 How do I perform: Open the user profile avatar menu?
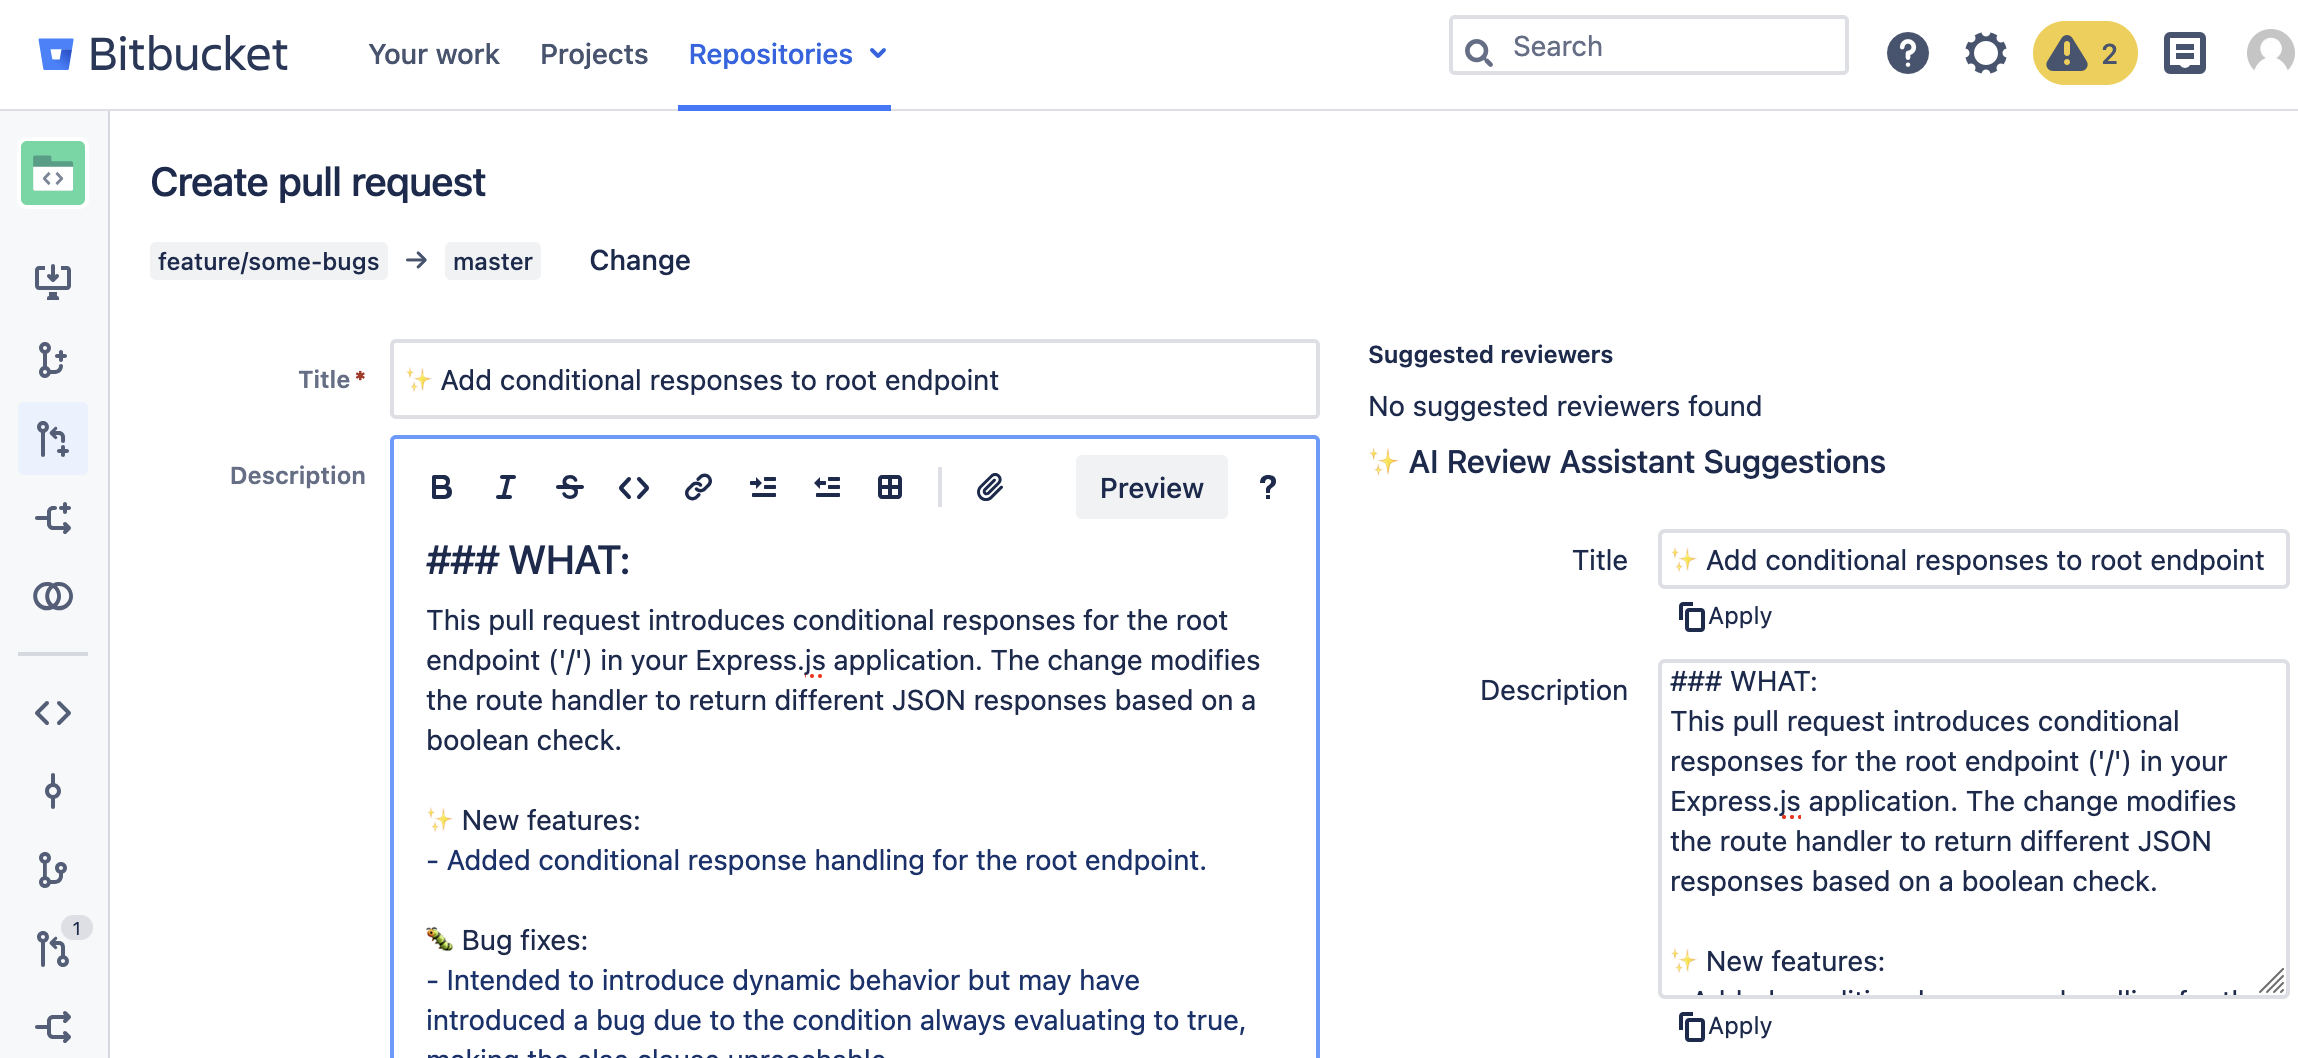pyautogui.click(x=2270, y=53)
